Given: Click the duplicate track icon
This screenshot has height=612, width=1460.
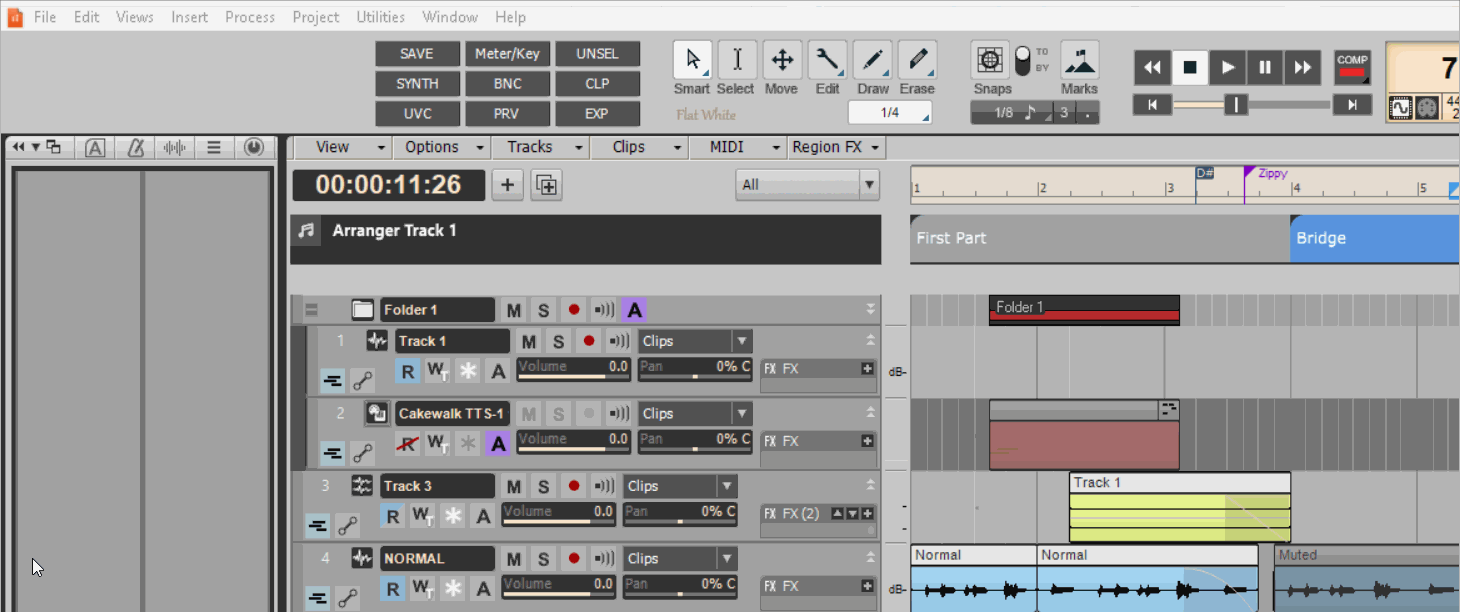Looking at the screenshot, I should [x=546, y=185].
